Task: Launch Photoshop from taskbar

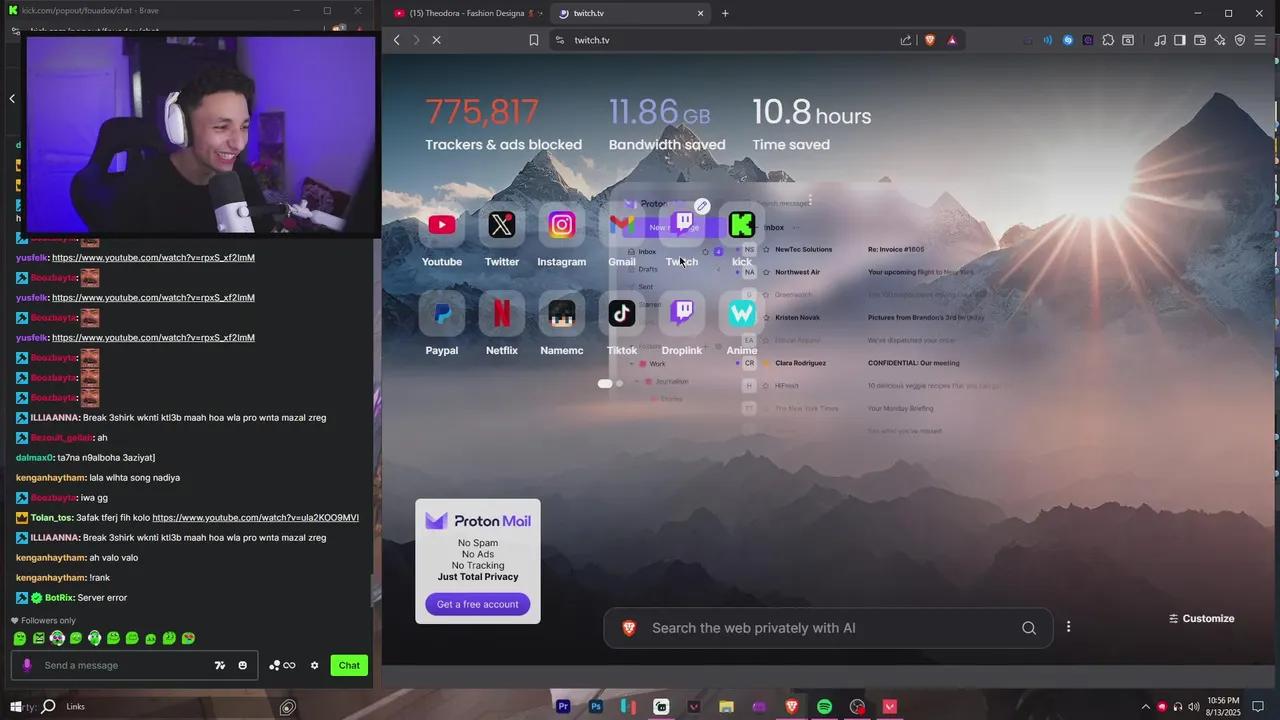Action: (x=596, y=707)
